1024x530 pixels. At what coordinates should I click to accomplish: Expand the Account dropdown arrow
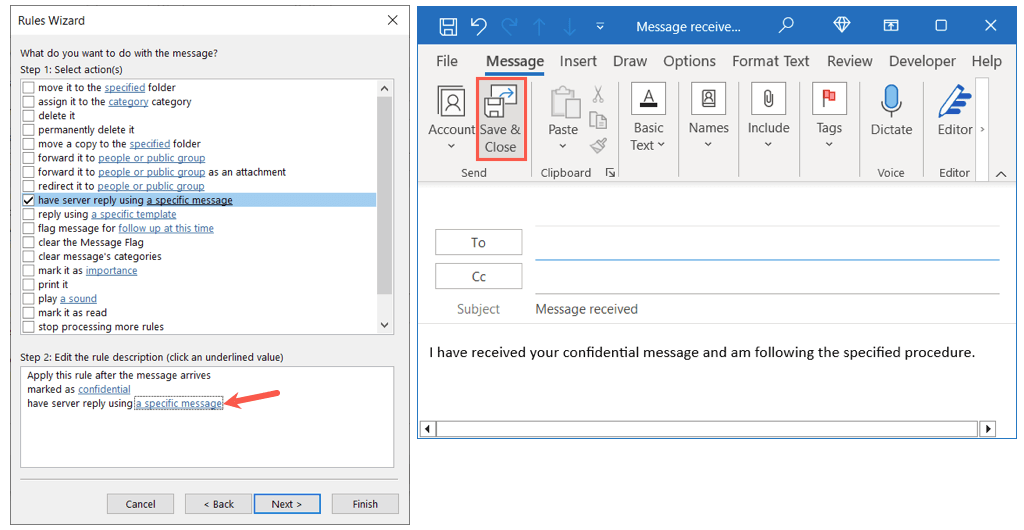tap(451, 146)
